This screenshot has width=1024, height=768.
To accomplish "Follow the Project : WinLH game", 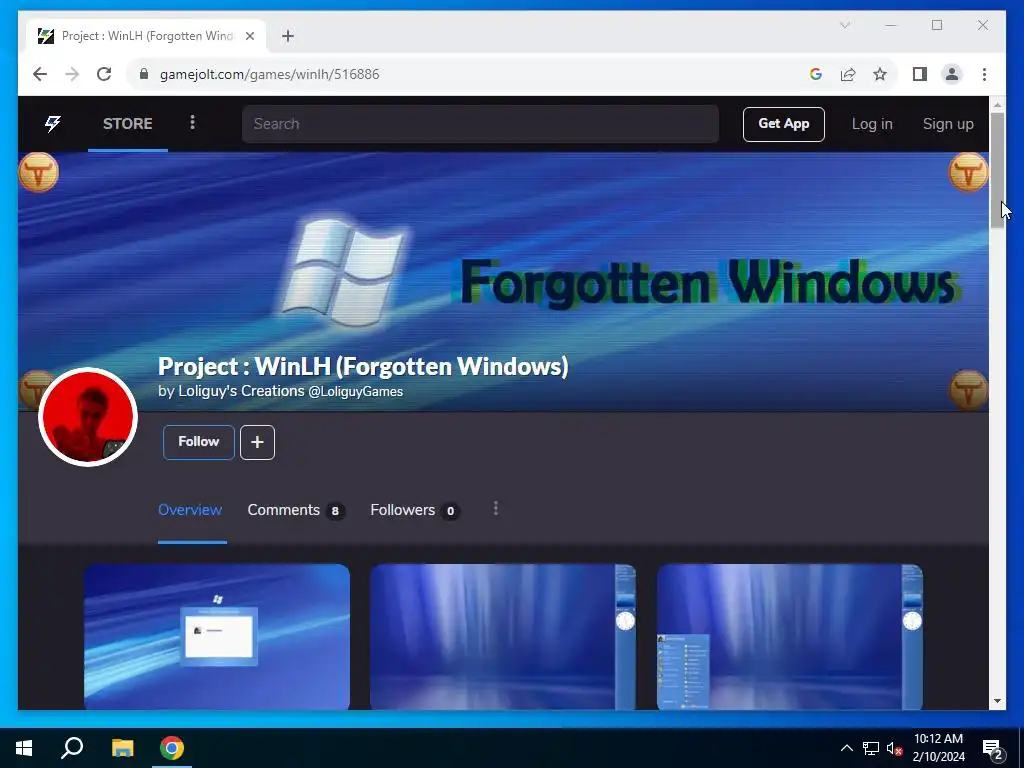I will coord(199,442).
